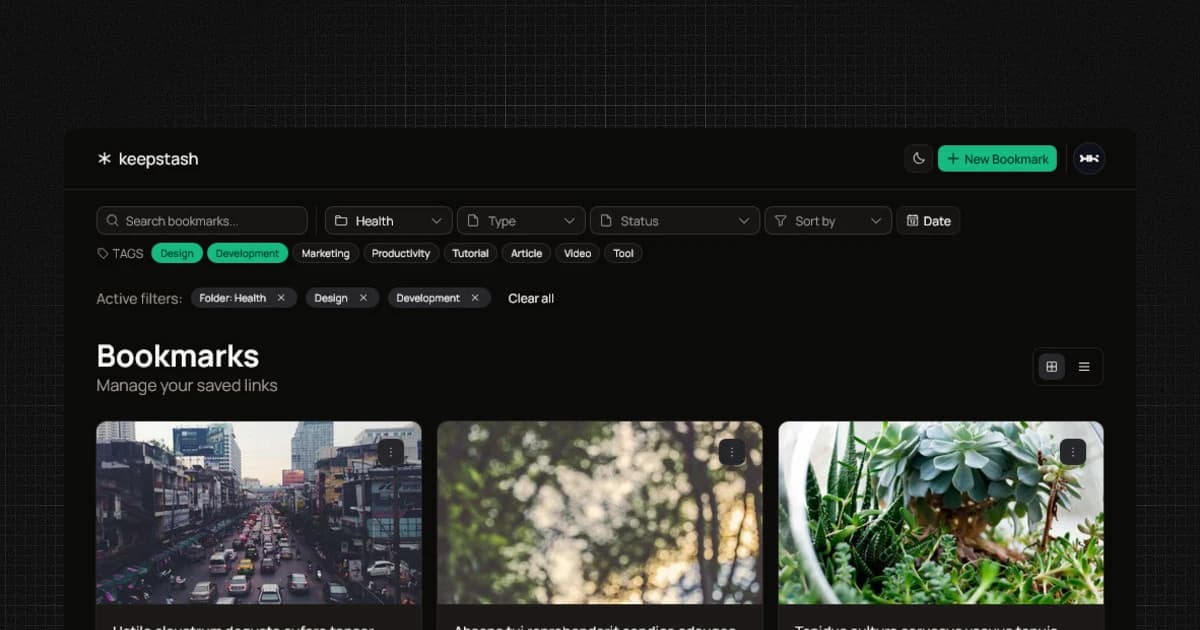Open options menu on blurred trees bookmark
This screenshot has width=1200, height=630.
(732, 452)
